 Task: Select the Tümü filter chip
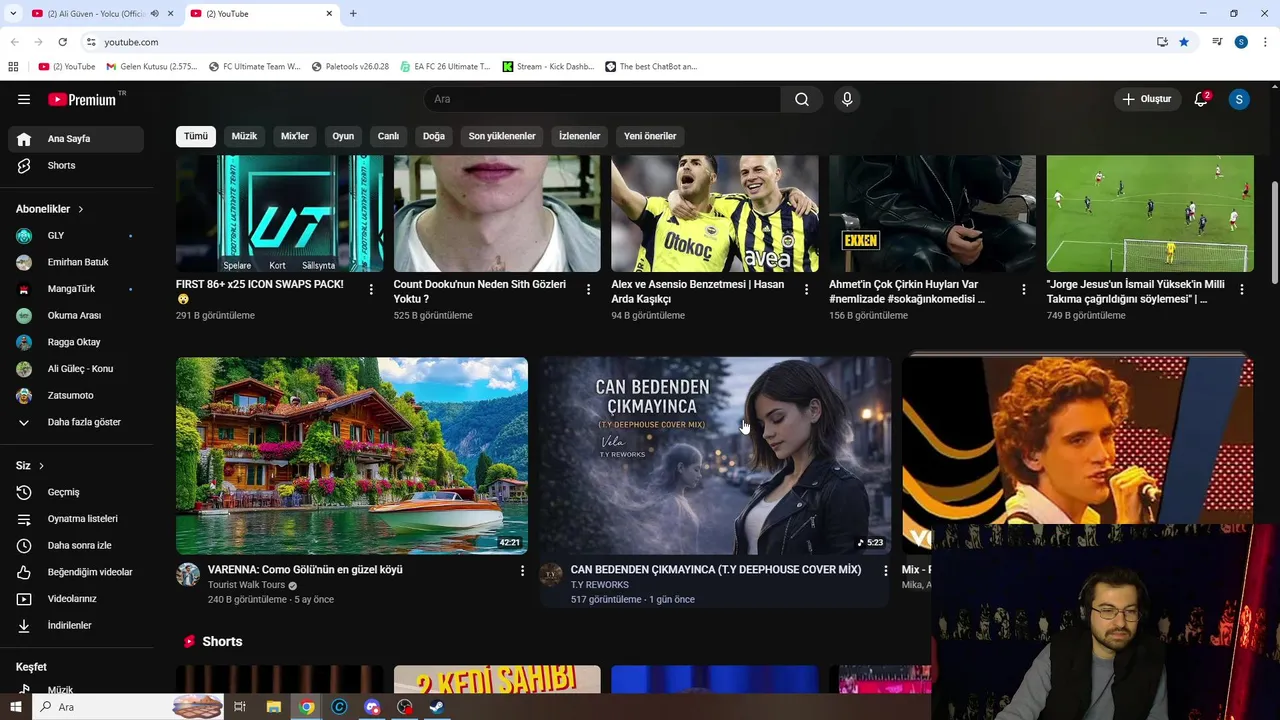pos(196,136)
